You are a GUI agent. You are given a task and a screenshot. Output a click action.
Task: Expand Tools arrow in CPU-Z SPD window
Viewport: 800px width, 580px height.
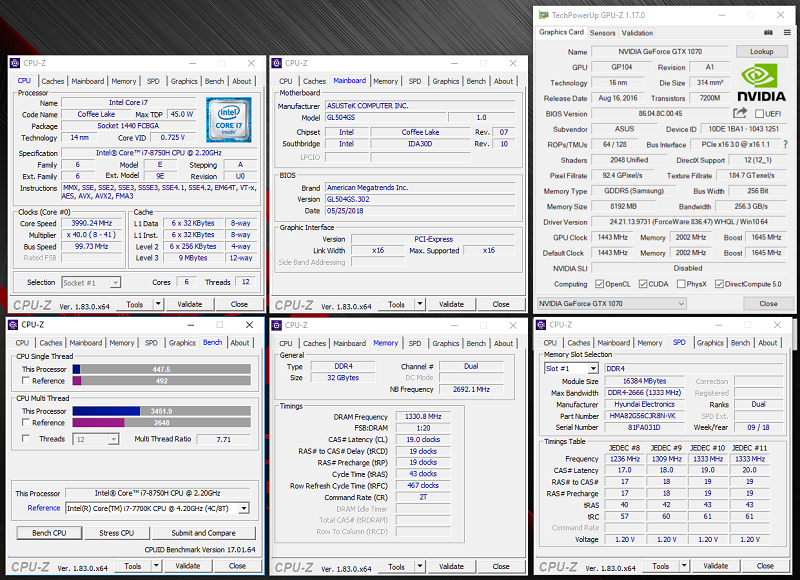684,566
